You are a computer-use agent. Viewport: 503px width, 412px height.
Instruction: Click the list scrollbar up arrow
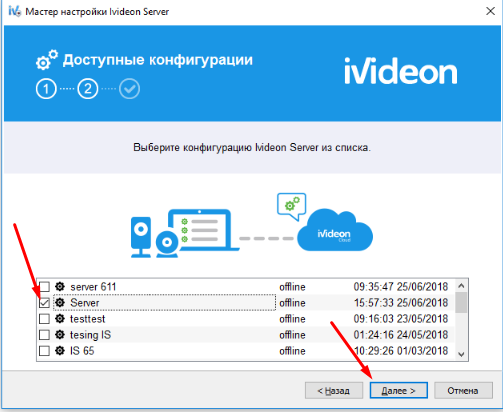click(x=461, y=286)
